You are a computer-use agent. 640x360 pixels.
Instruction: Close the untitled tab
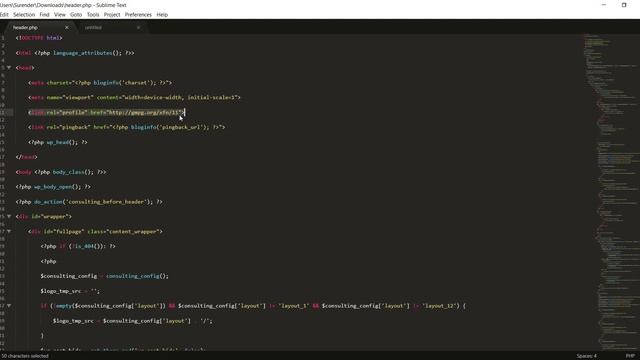pyautogui.click(x=138, y=27)
